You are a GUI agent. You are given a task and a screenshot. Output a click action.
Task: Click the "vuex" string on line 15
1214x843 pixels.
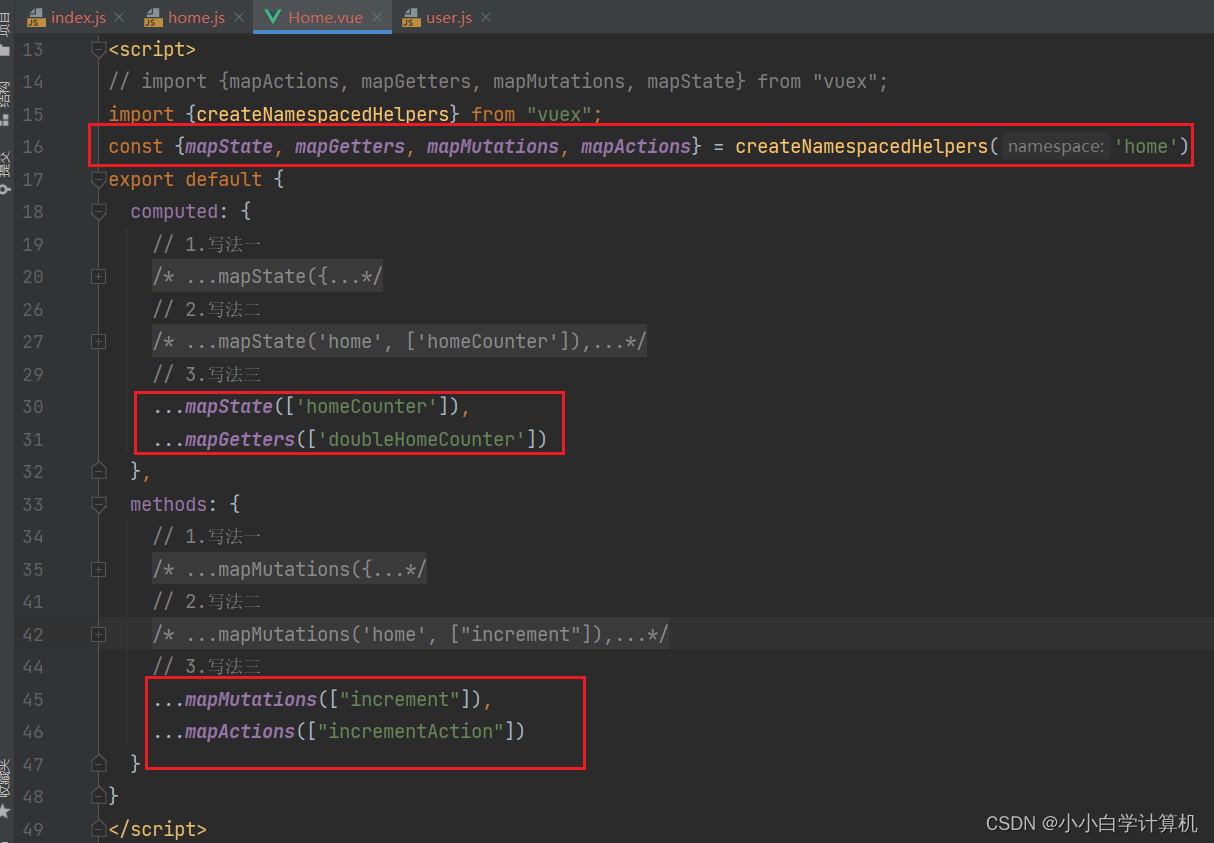coord(560,114)
